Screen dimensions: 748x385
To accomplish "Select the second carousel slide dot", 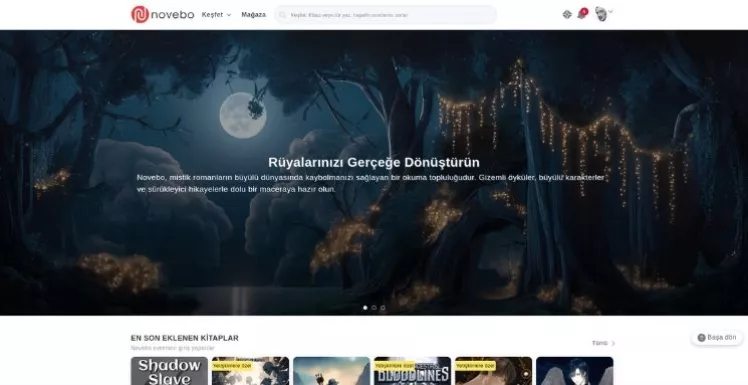I will [374, 308].
